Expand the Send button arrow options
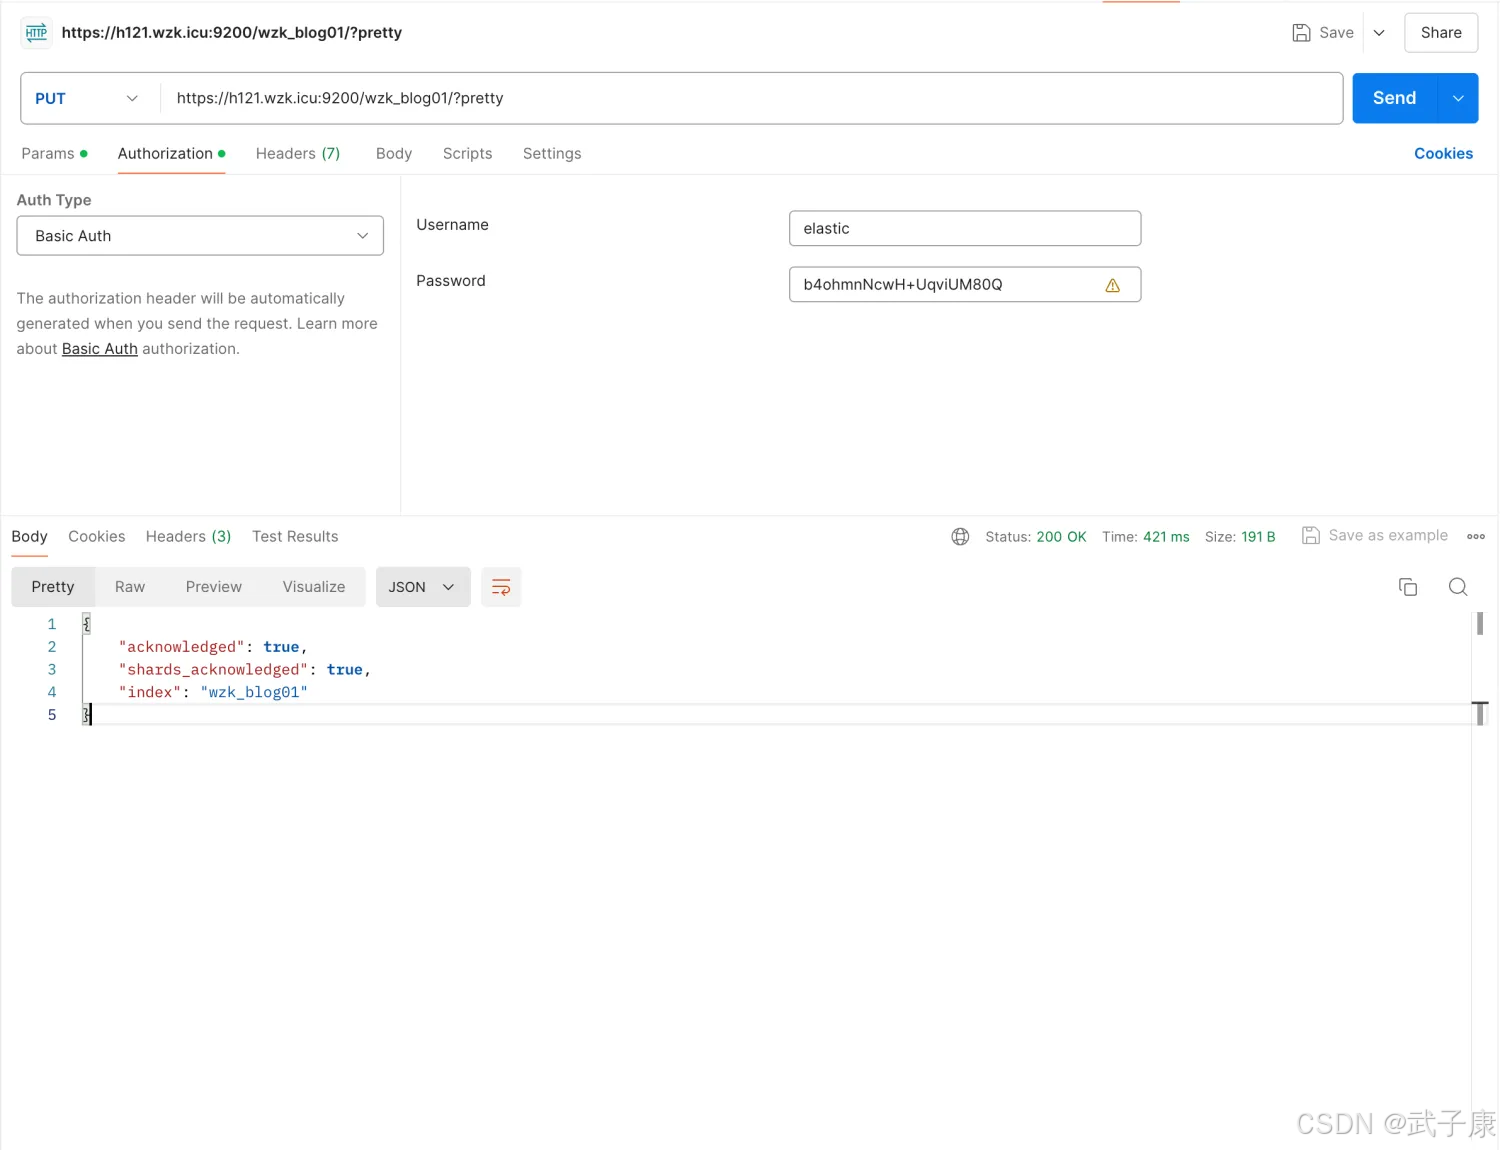This screenshot has height=1150, width=1500. tap(1458, 98)
